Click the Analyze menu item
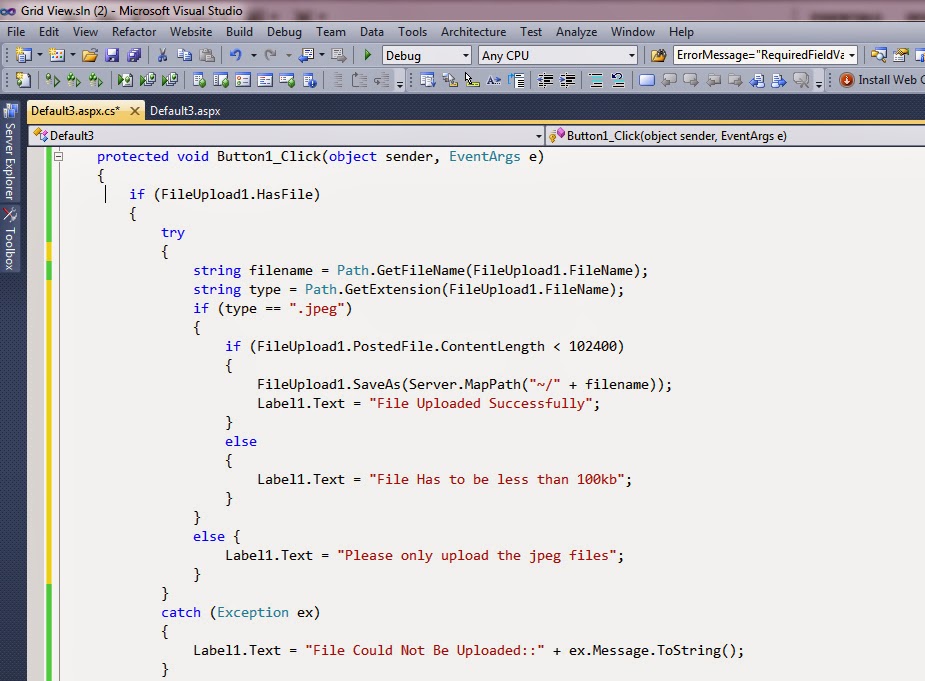Viewport: 925px width, 681px height. coord(577,32)
